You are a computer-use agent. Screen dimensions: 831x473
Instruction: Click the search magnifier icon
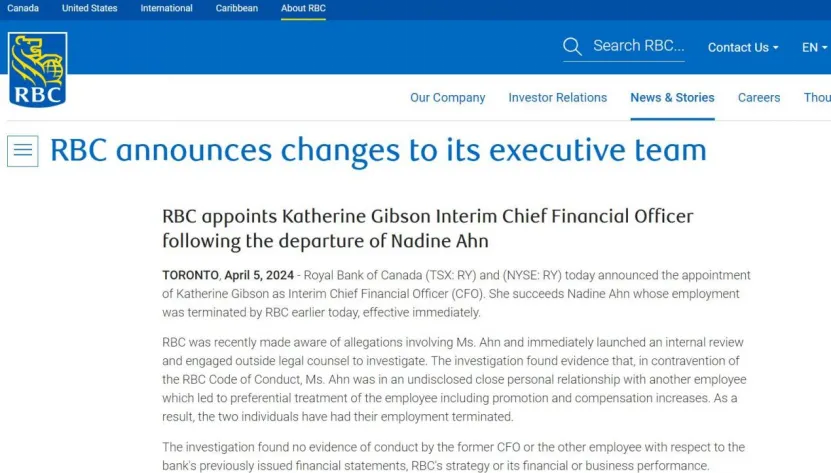pos(572,46)
